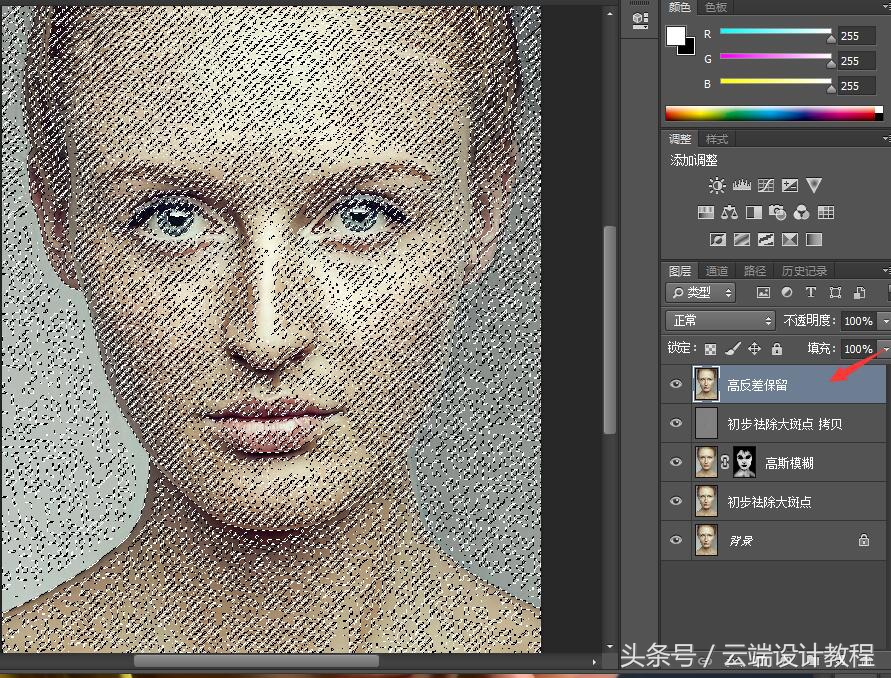
Task: Click the lock transparent pixels icon
Action: pyautogui.click(x=710, y=349)
